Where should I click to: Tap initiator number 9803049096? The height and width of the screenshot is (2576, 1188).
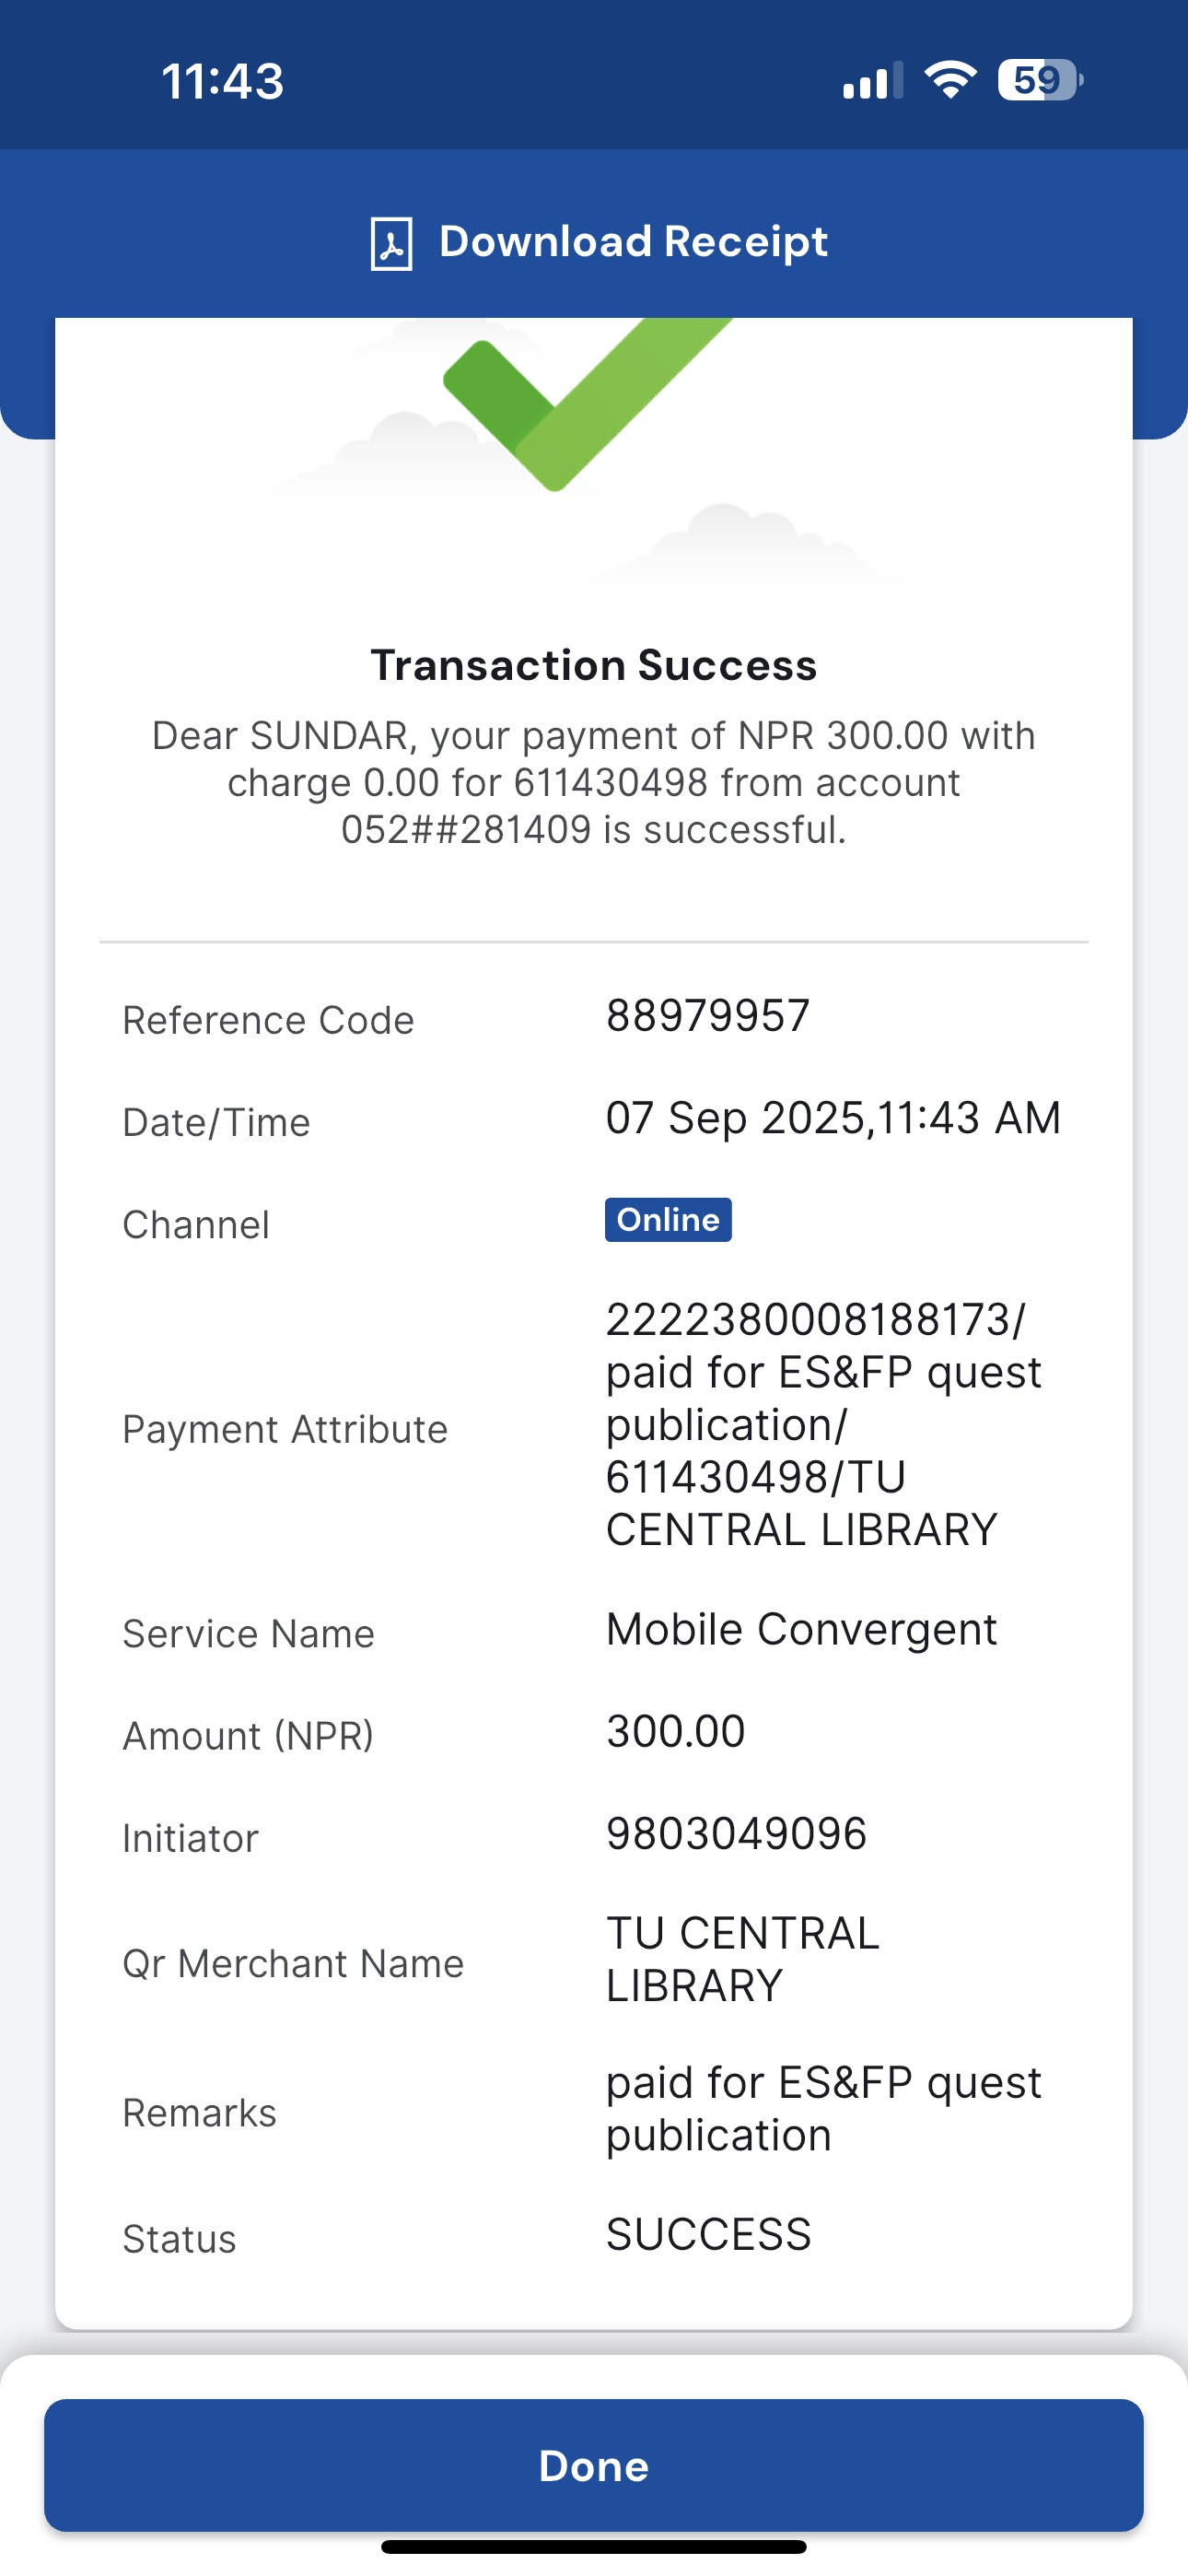(x=736, y=1833)
